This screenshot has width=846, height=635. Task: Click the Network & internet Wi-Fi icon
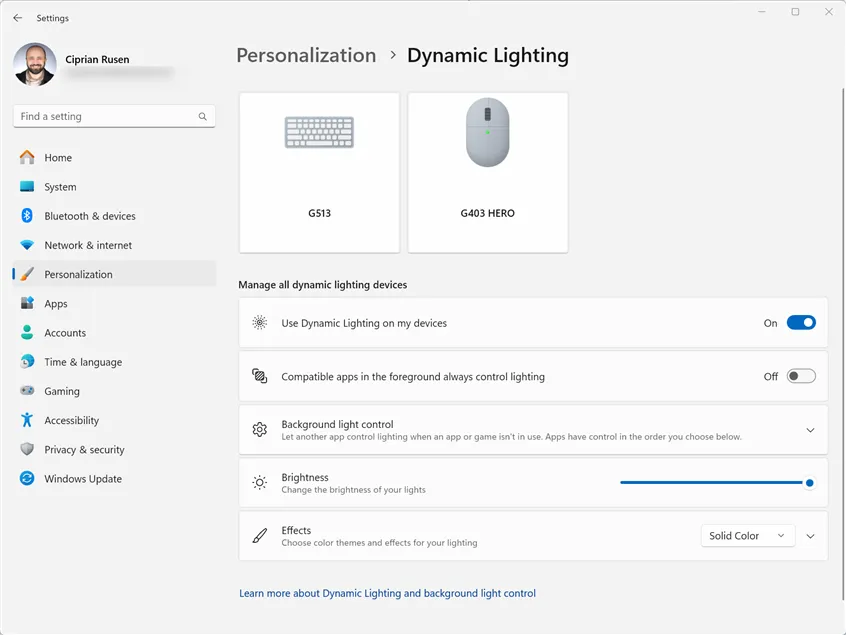tap(27, 245)
